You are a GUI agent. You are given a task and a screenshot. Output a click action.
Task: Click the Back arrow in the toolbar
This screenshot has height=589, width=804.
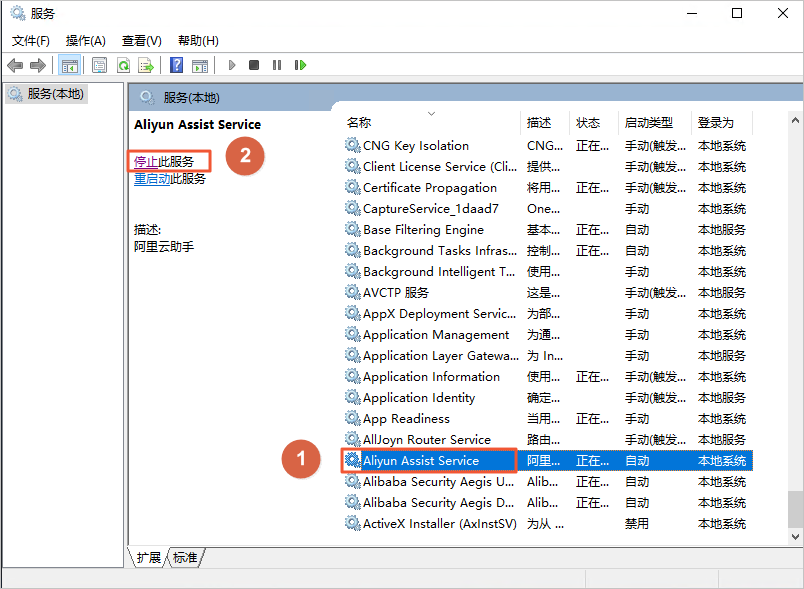point(15,65)
